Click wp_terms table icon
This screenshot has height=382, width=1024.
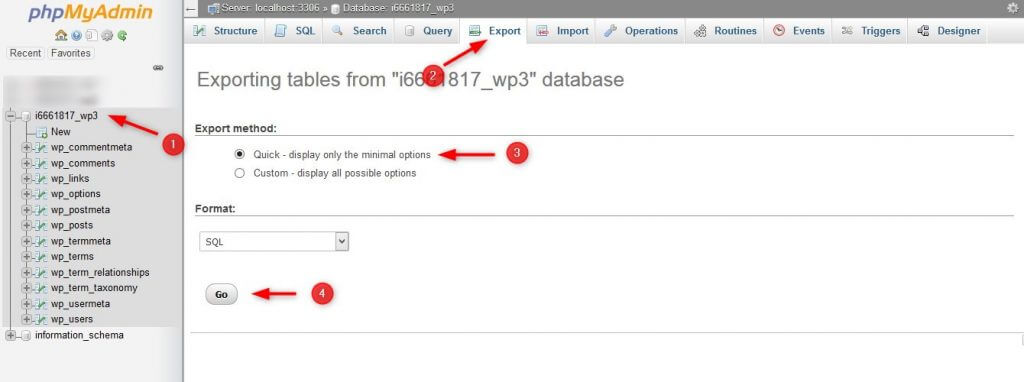point(41,257)
